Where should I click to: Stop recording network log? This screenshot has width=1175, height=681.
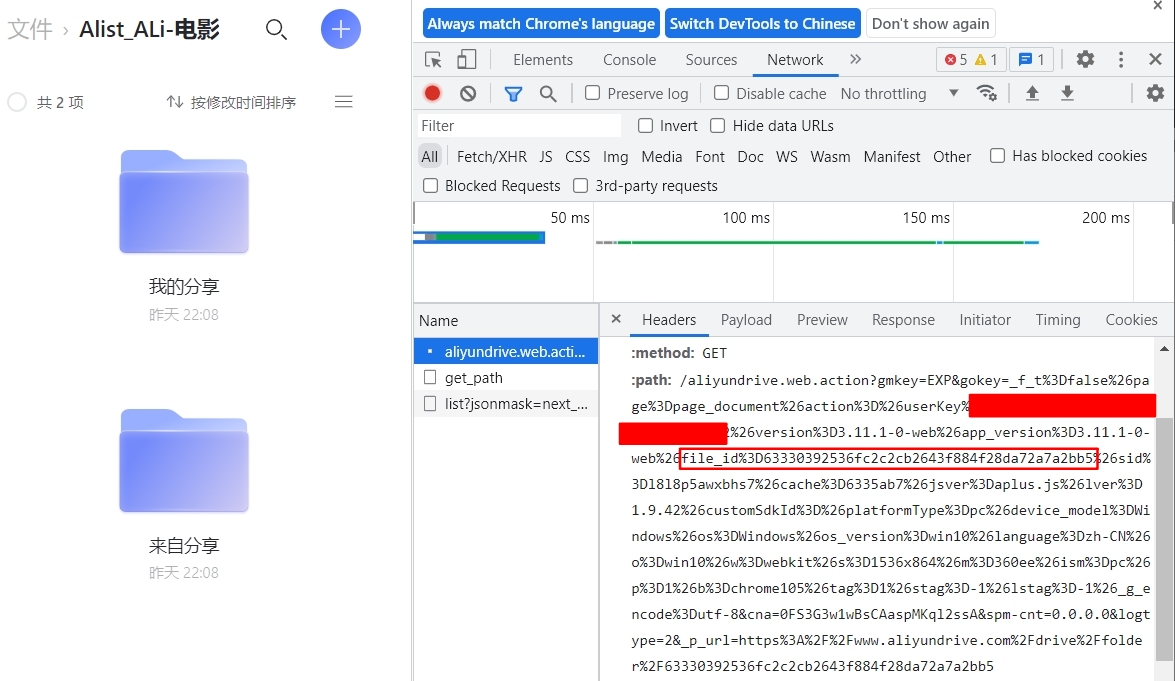click(432, 94)
